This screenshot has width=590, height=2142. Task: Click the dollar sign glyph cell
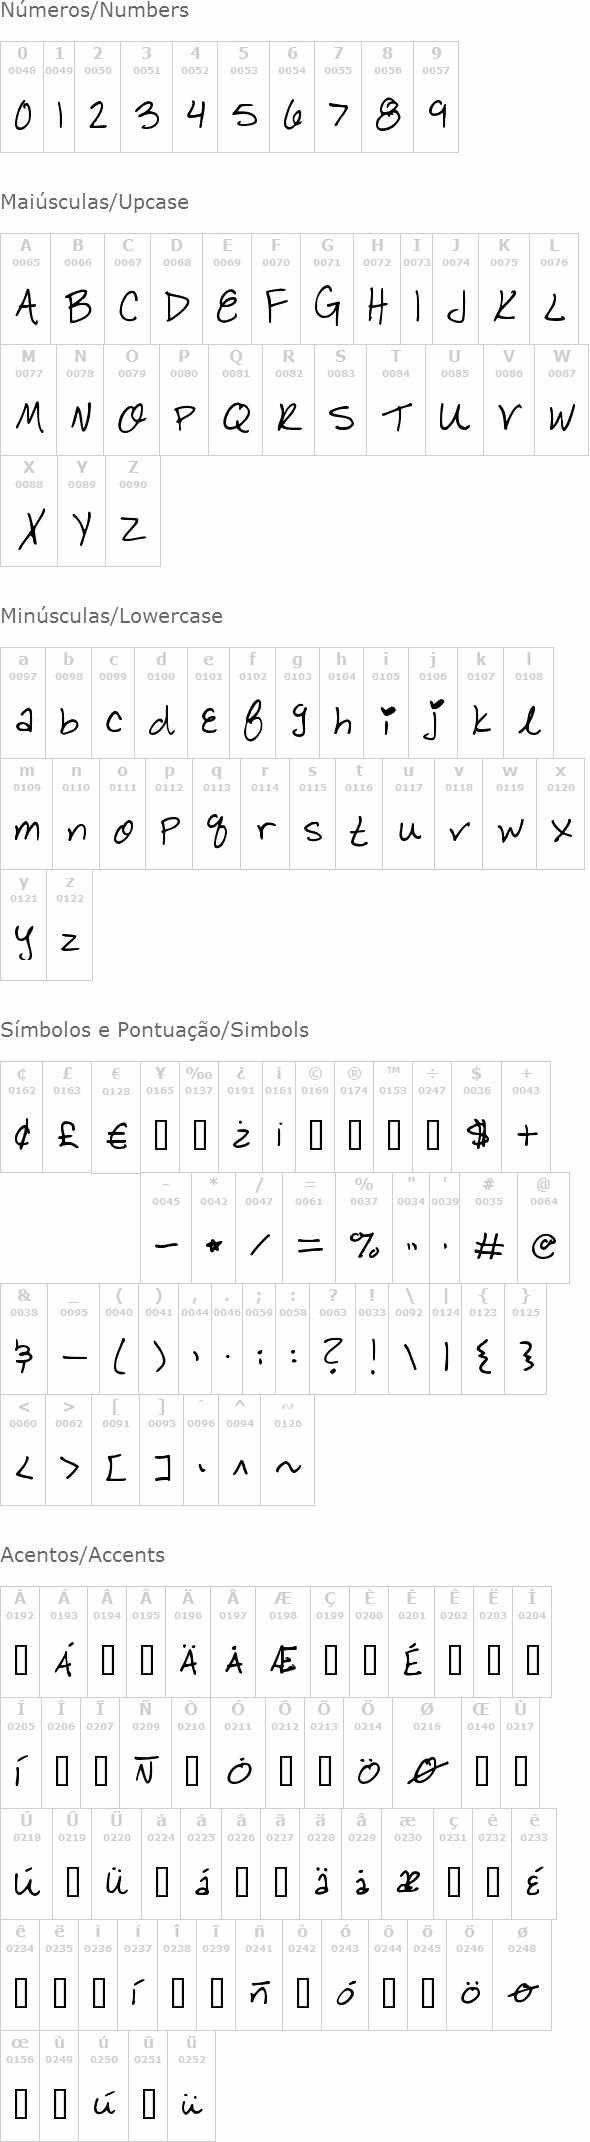pos(477,1117)
